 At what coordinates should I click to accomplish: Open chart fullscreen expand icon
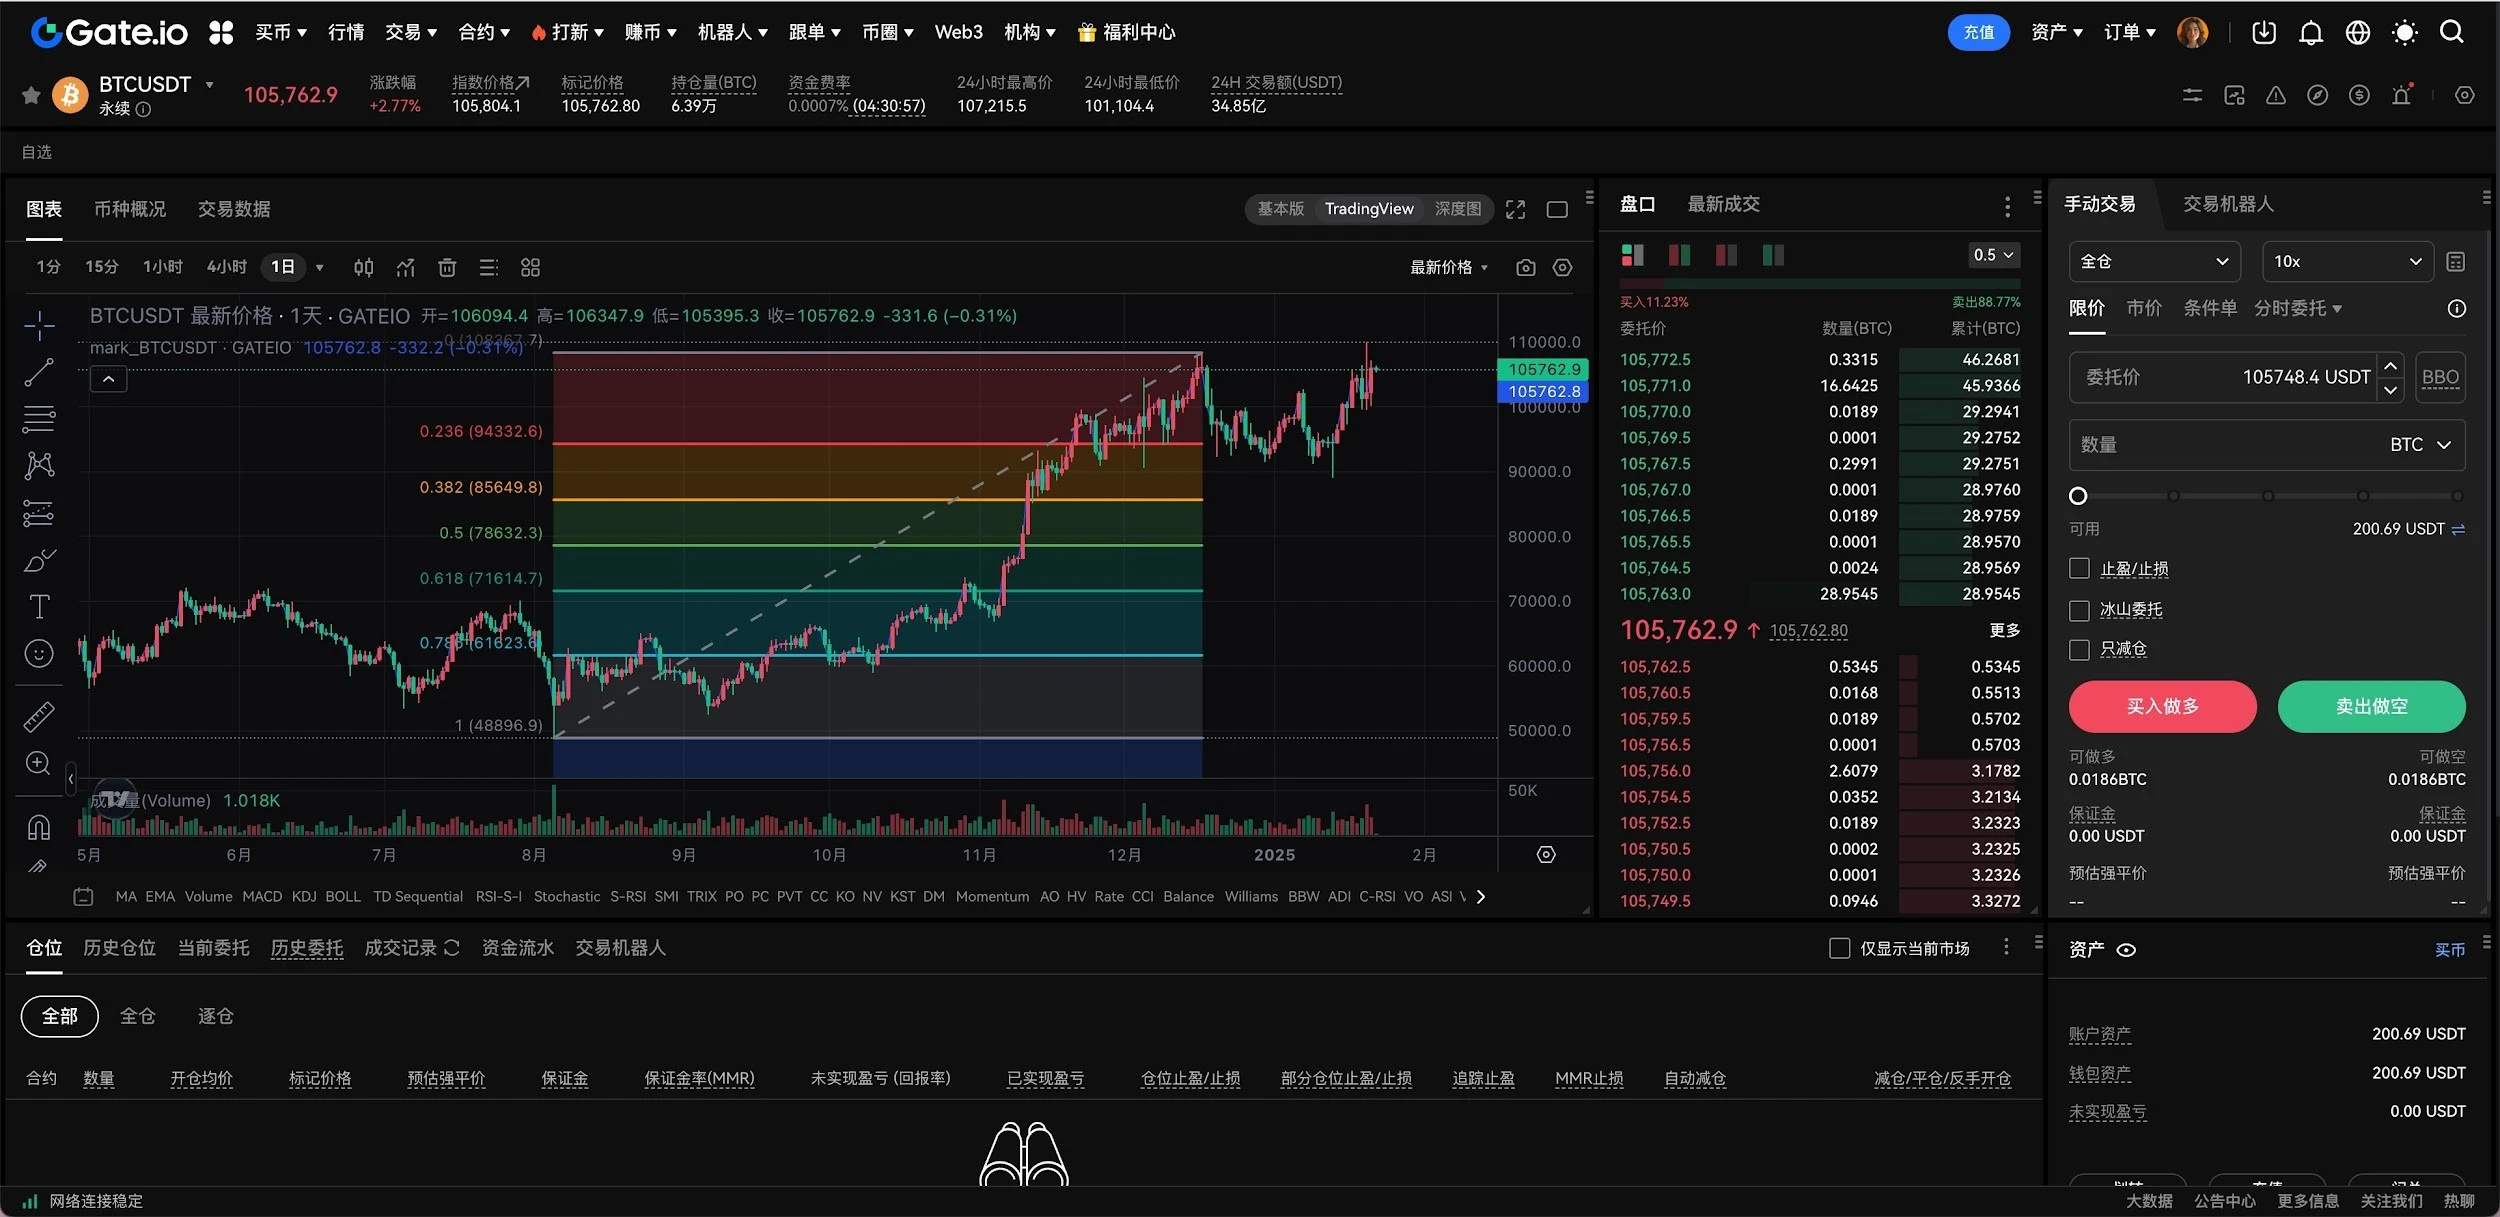(1515, 209)
